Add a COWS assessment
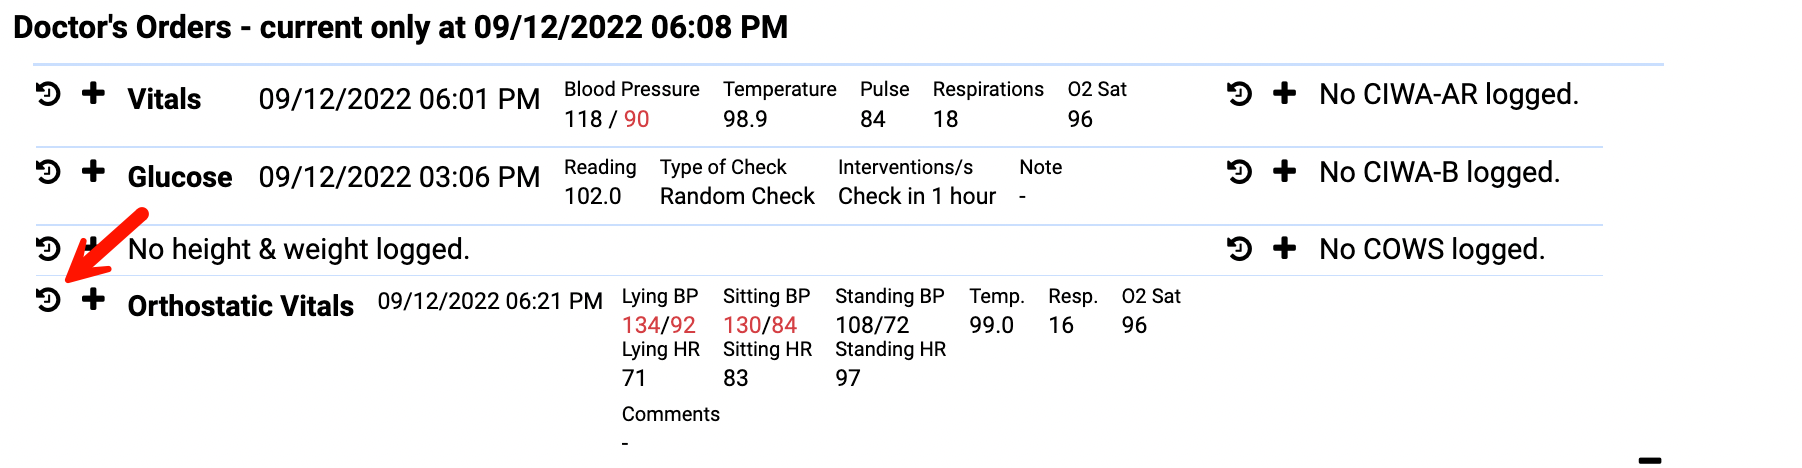The width and height of the screenshot is (1802, 468). (x=1284, y=248)
